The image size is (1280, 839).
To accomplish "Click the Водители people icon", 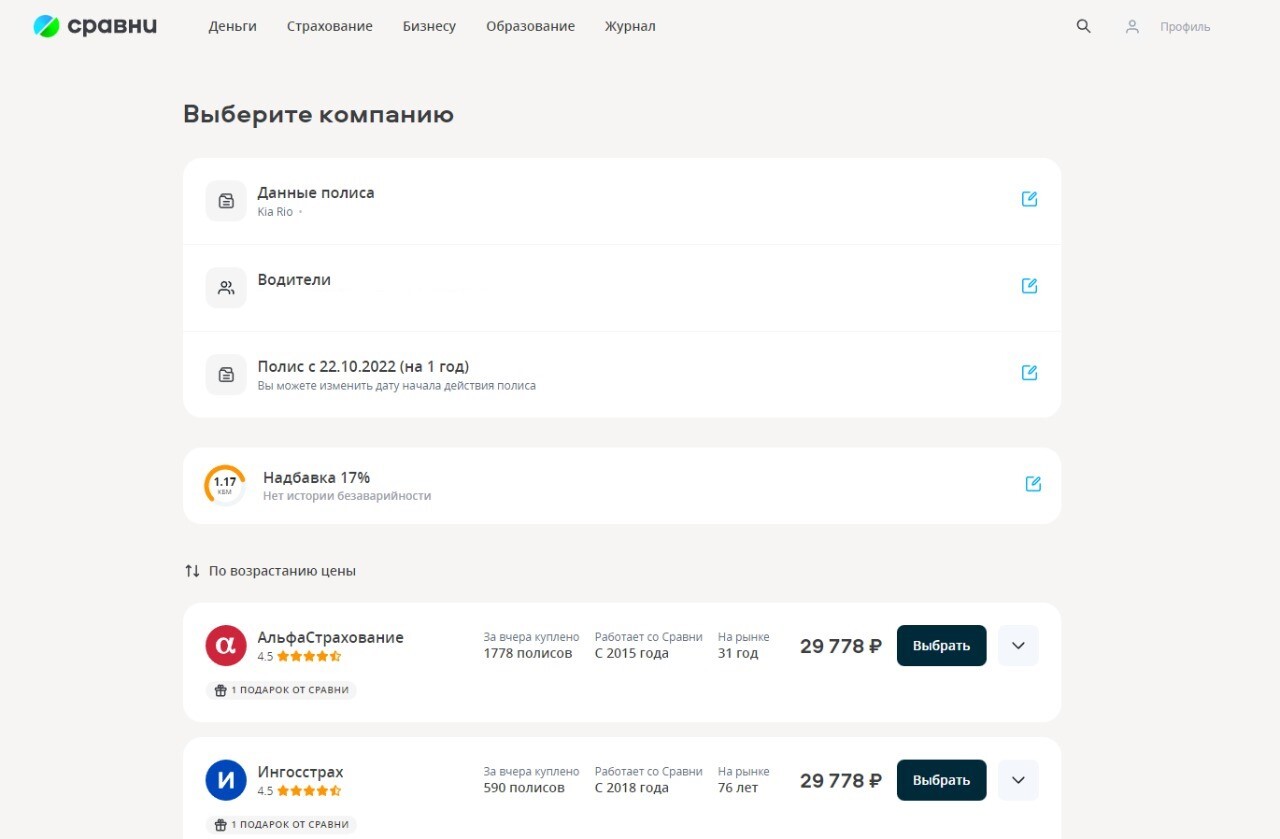I will (x=226, y=288).
